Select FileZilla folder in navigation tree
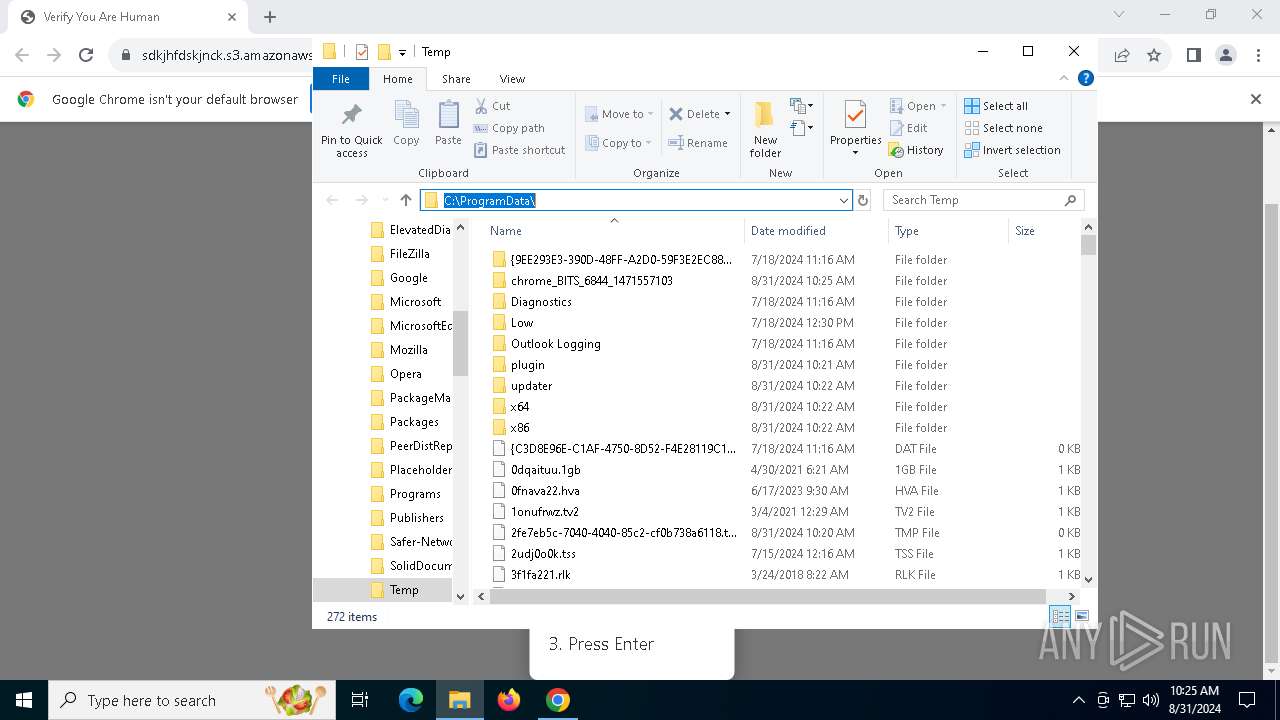Viewport: 1280px width, 720px height. click(410, 254)
